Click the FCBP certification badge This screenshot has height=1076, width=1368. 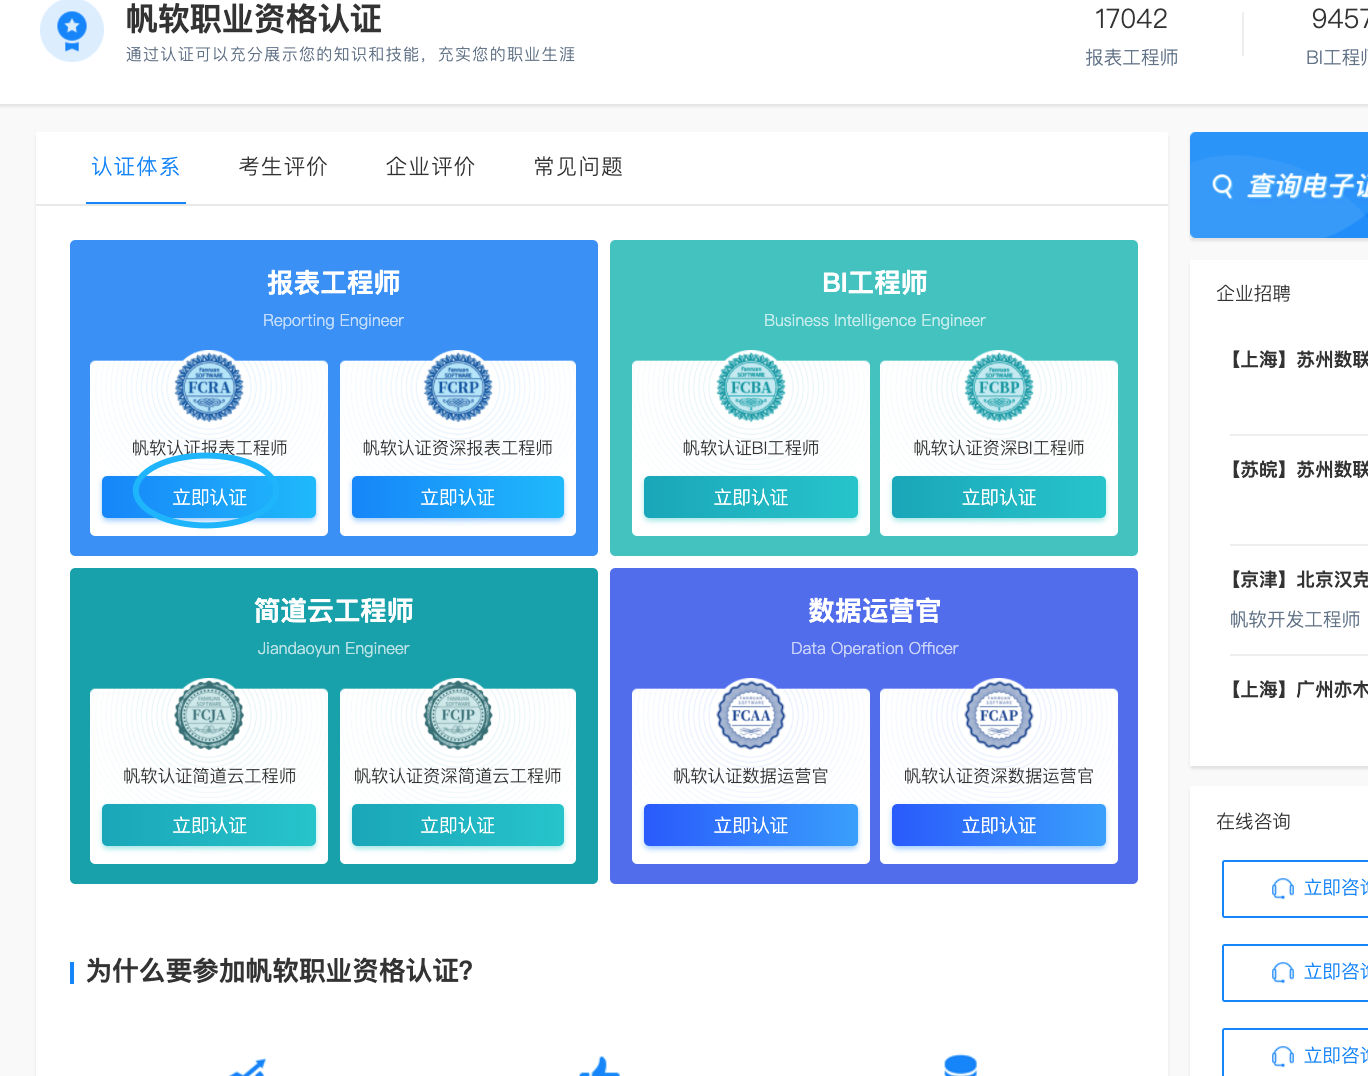999,386
